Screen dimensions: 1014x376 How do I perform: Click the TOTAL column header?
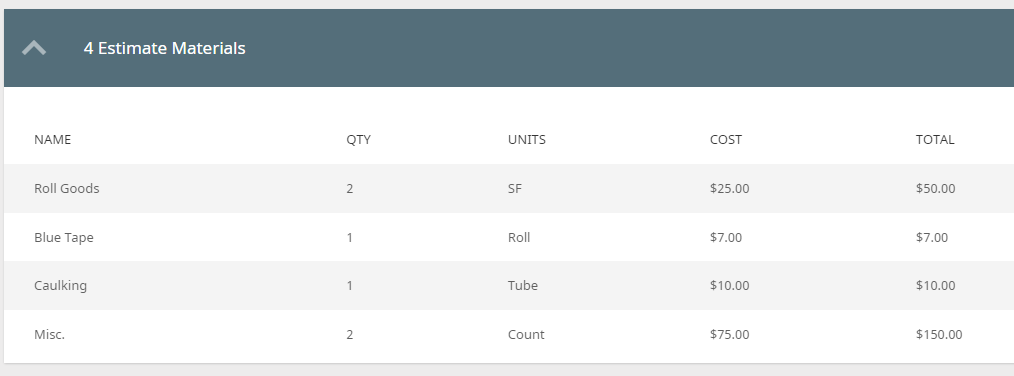[x=934, y=140]
